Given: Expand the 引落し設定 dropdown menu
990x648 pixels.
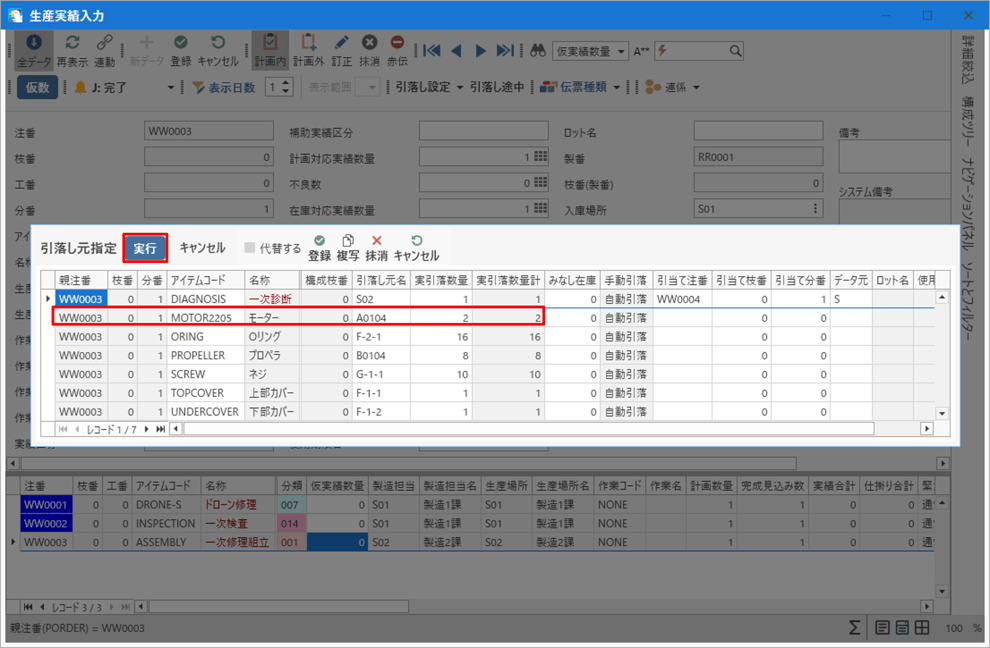Looking at the screenshot, I should pos(430,87).
